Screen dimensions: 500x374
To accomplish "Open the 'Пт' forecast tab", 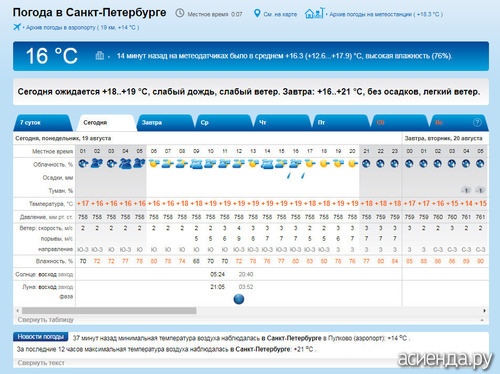I will [341, 123].
